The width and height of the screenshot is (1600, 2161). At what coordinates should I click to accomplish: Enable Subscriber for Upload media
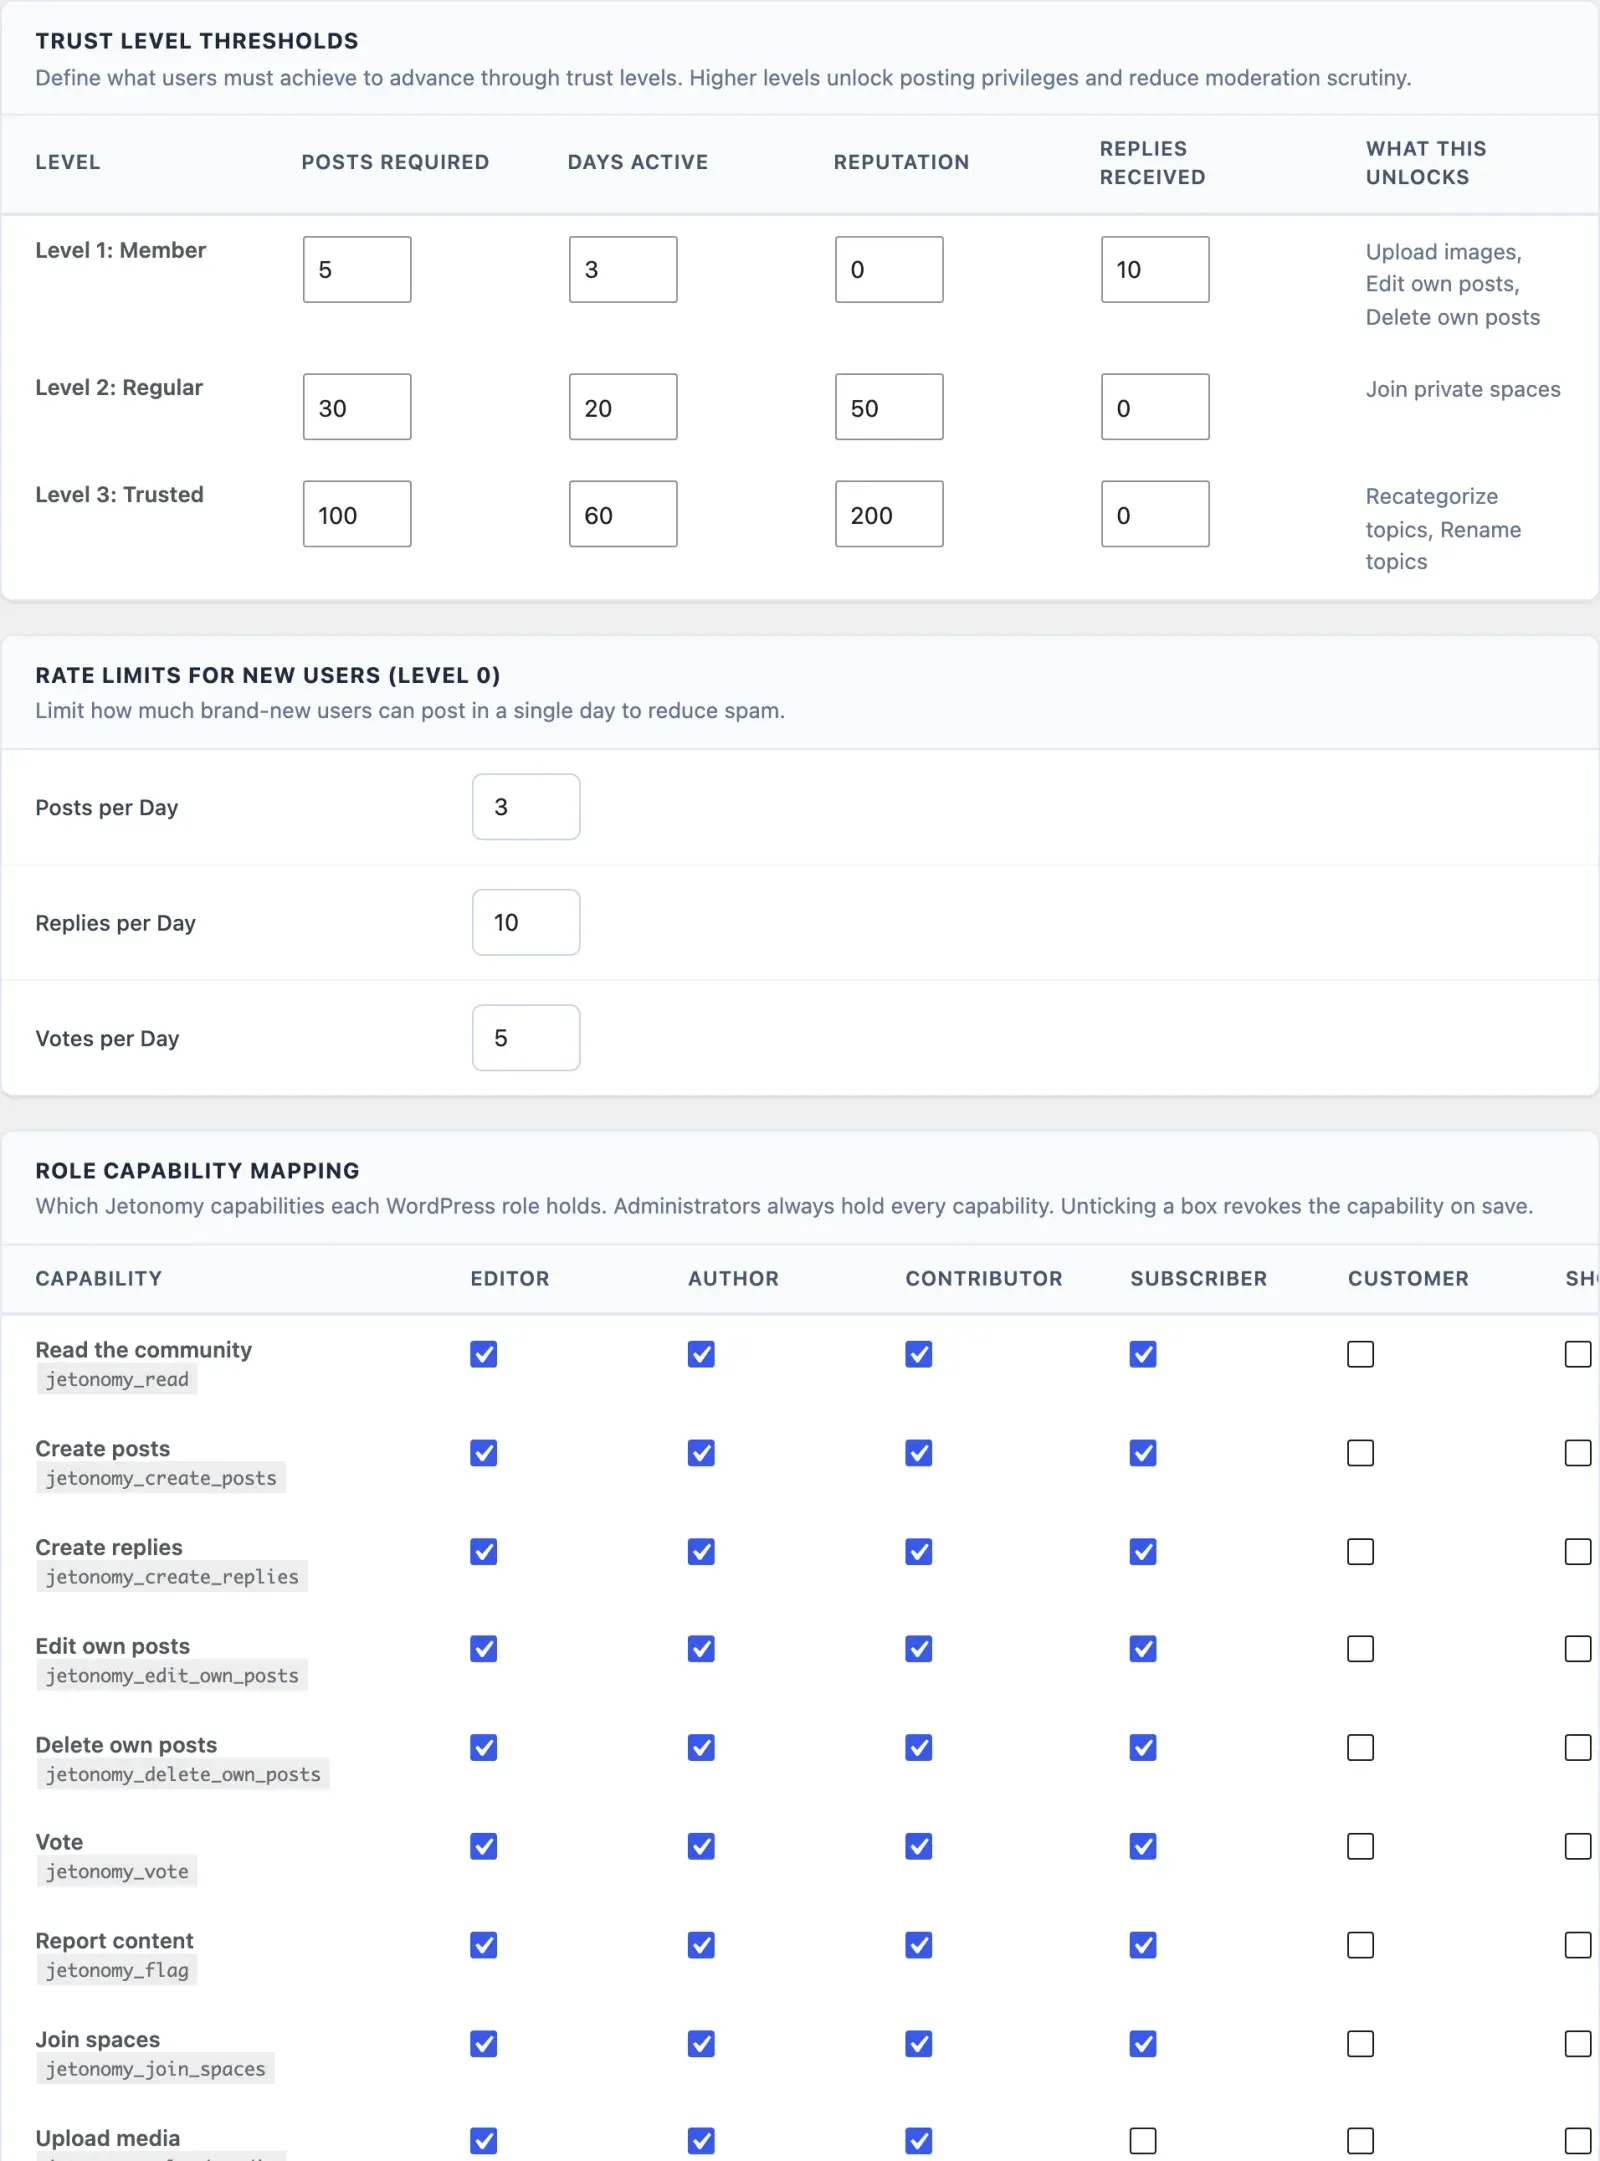1143,2141
